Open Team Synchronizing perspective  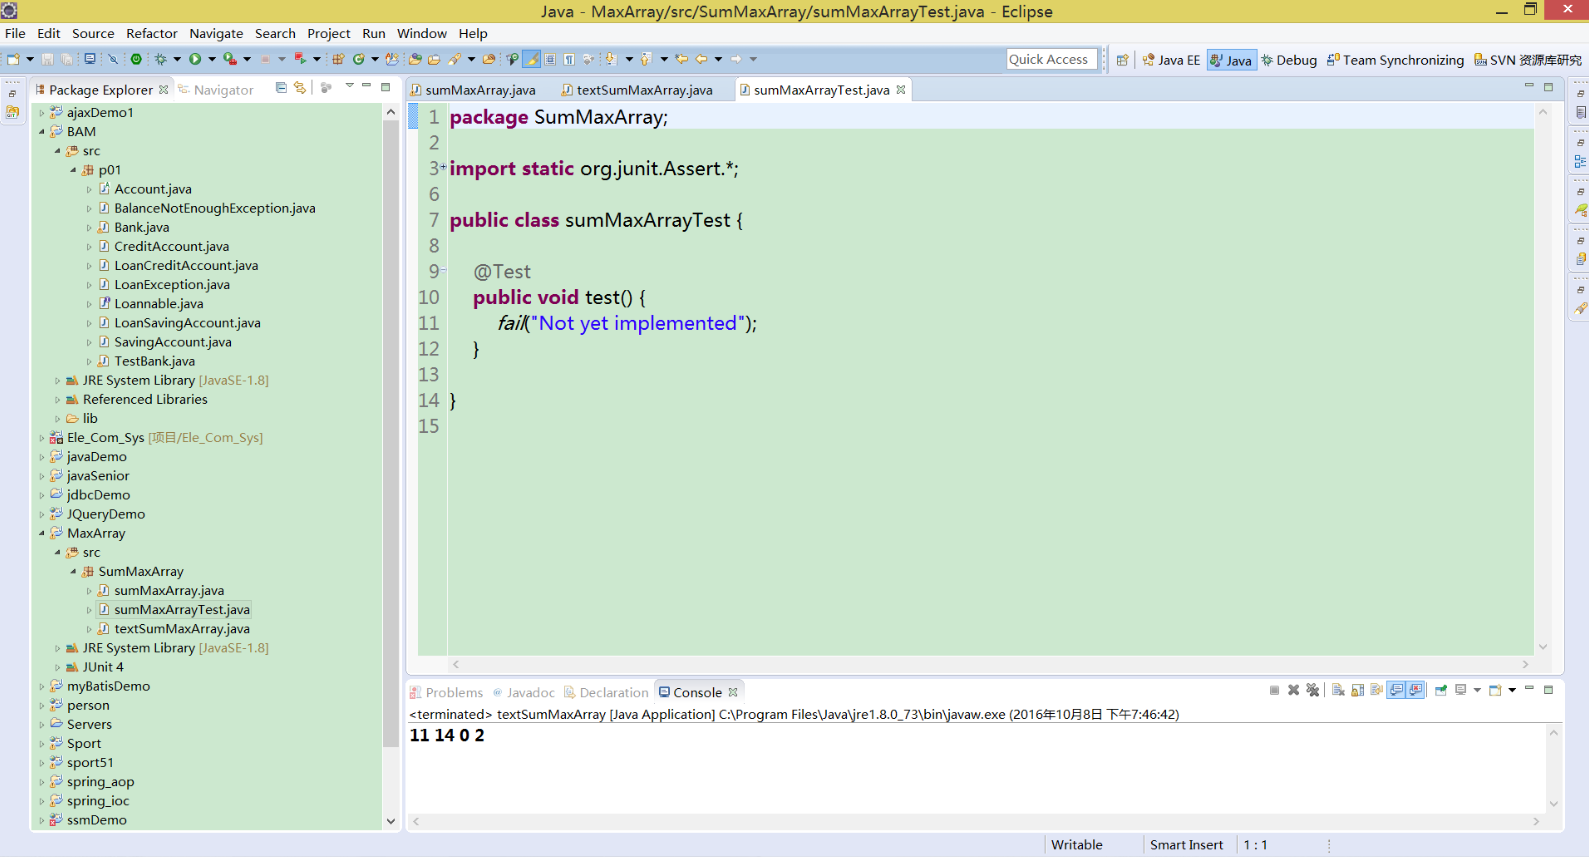click(x=1395, y=60)
